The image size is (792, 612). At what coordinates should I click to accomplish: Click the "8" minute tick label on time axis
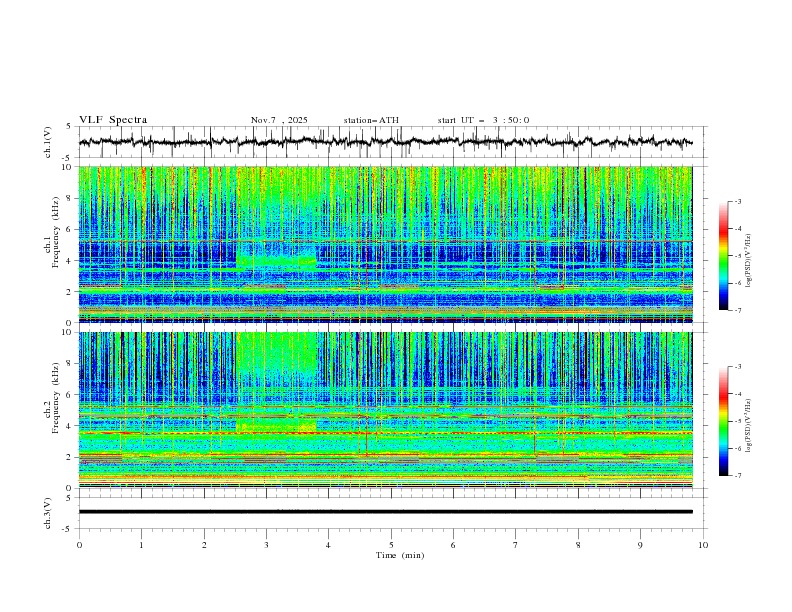[578, 545]
